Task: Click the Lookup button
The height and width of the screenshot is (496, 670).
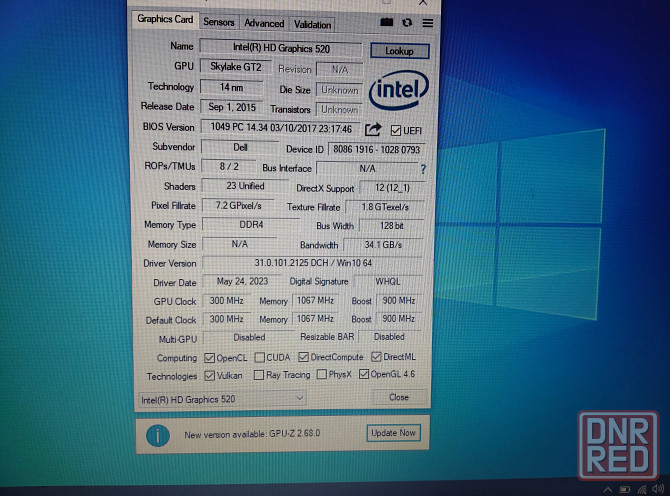Action: [x=400, y=51]
